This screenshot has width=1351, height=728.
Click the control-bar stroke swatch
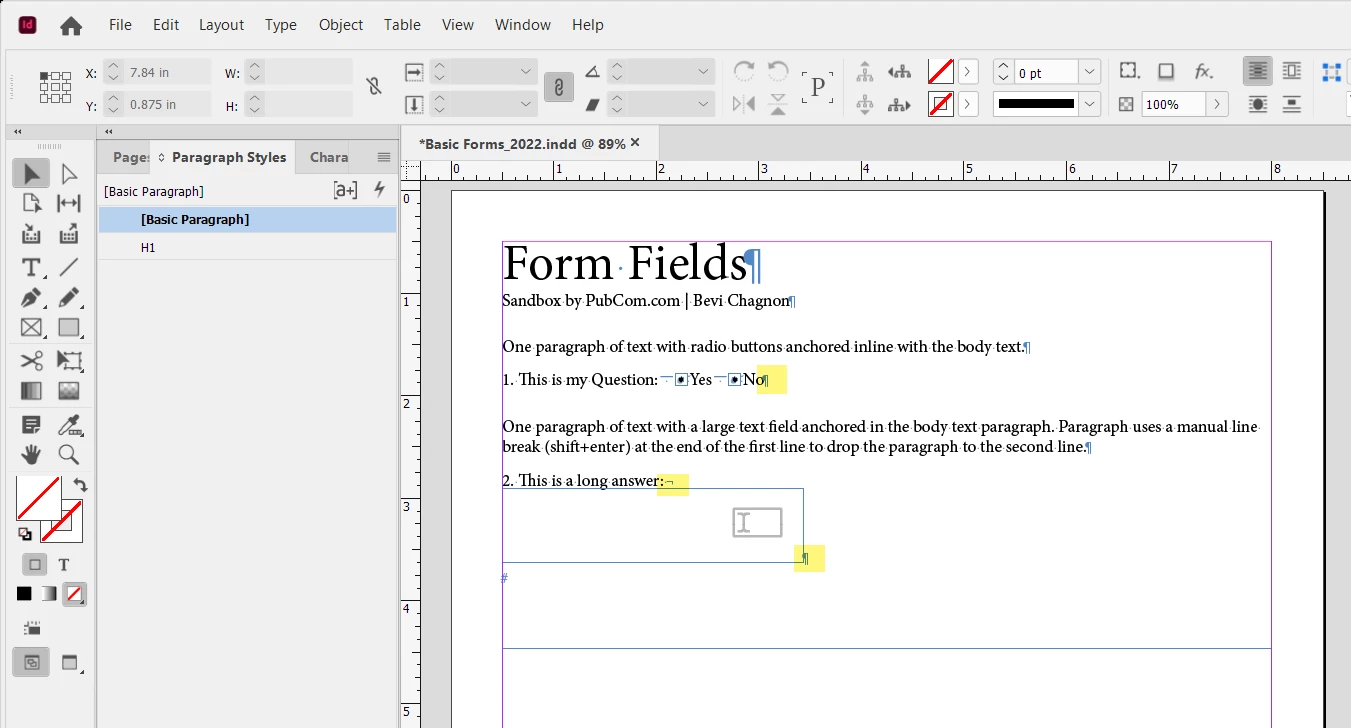pyautogui.click(x=940, y=104)
